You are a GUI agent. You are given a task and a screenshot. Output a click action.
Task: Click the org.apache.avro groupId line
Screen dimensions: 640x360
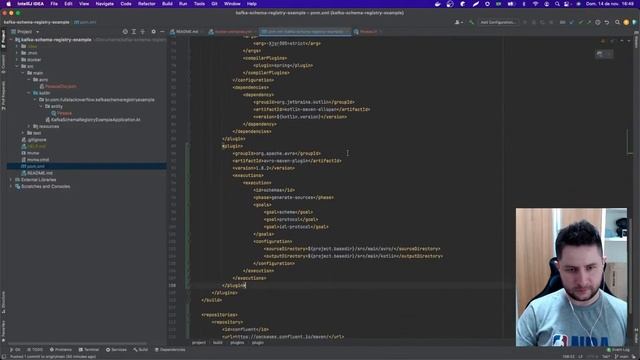tap(276, 153)
